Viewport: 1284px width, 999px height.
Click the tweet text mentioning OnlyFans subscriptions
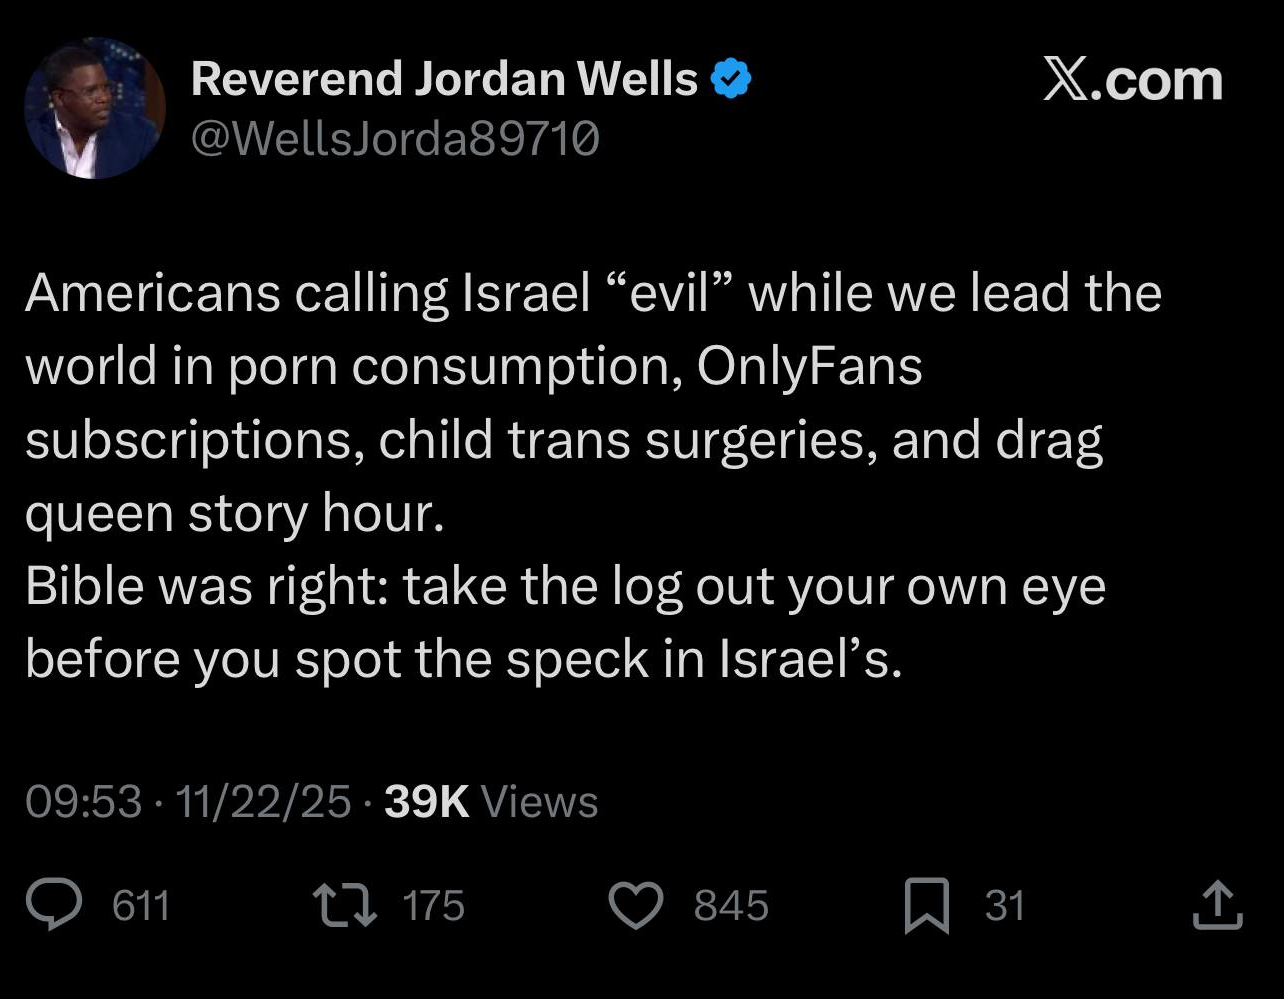pyautogui.click(x=474, y=367)
